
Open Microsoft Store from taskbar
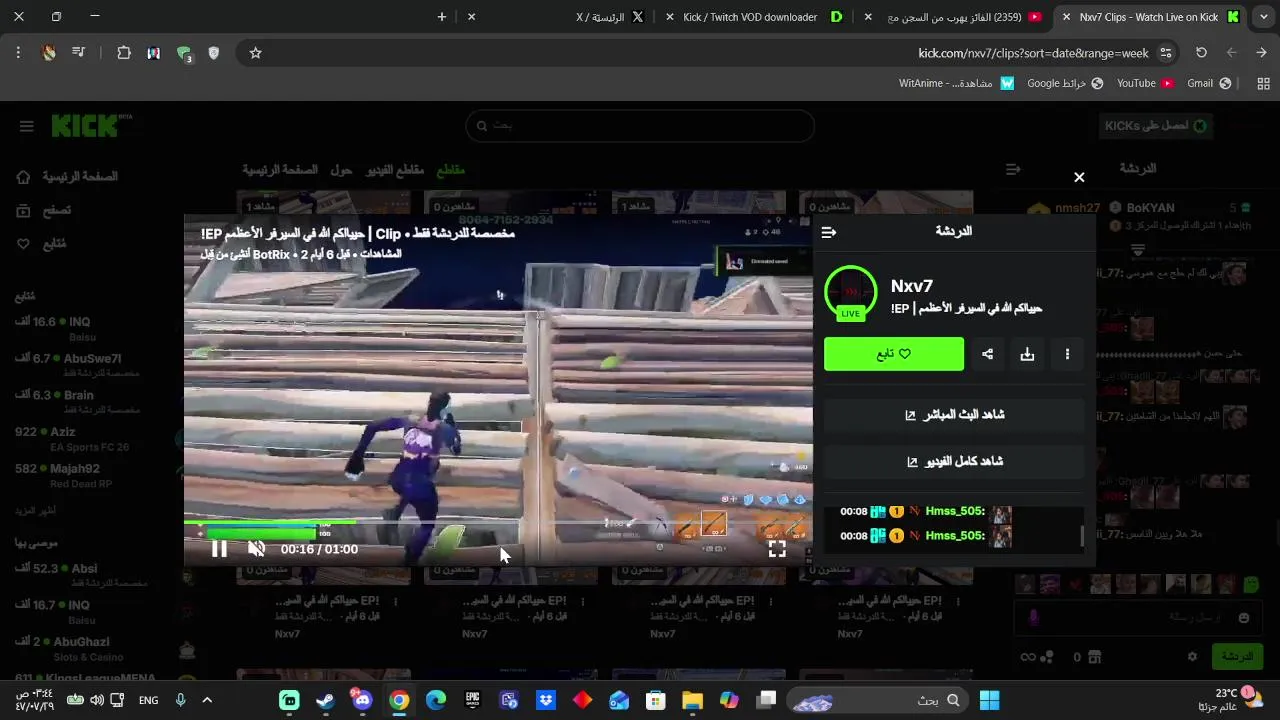click(655, 700)
